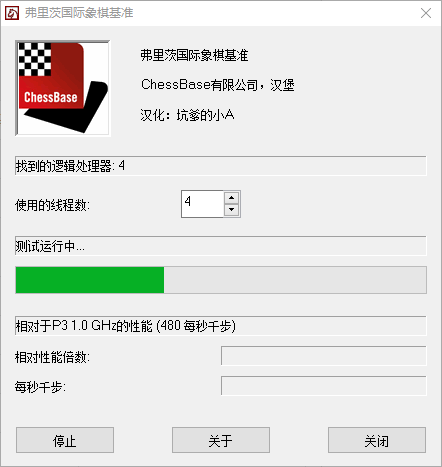Click the thread count input field
442x467 pixels.
coord(202,204)
